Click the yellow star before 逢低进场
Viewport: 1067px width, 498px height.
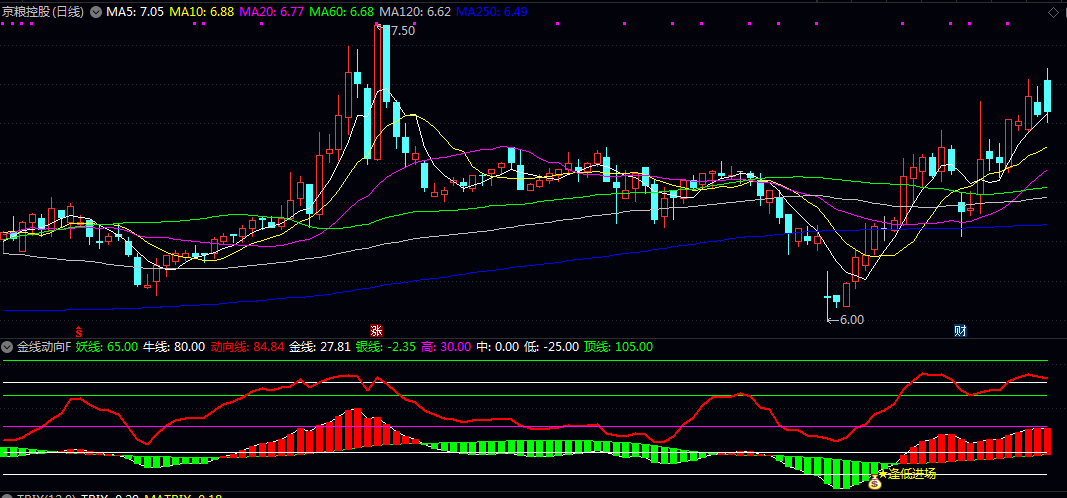(x=883, y=472)
